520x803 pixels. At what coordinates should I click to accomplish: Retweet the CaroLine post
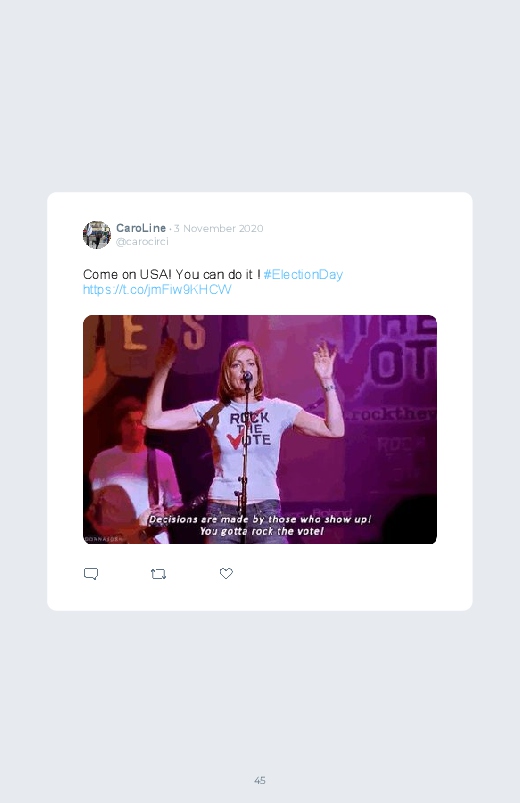click(158, 574)
